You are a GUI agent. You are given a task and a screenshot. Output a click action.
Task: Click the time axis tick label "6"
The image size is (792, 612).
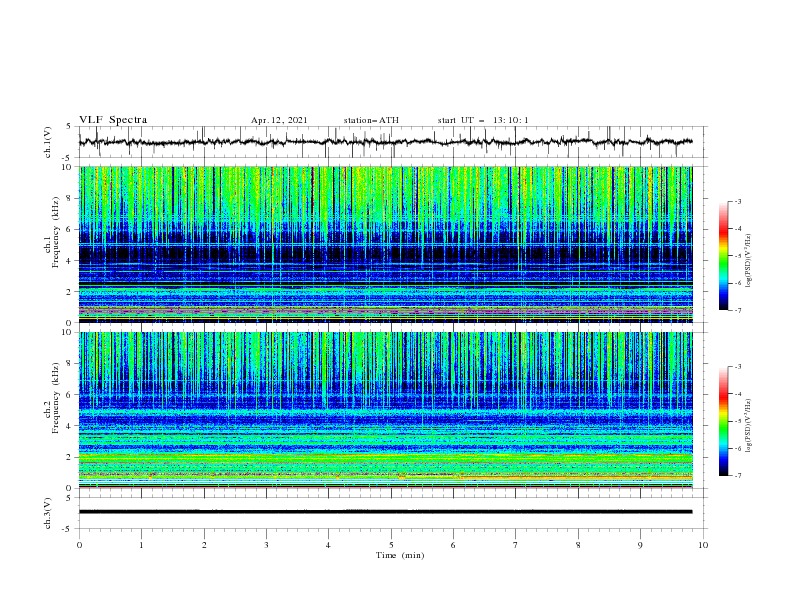tap(453, 545)
